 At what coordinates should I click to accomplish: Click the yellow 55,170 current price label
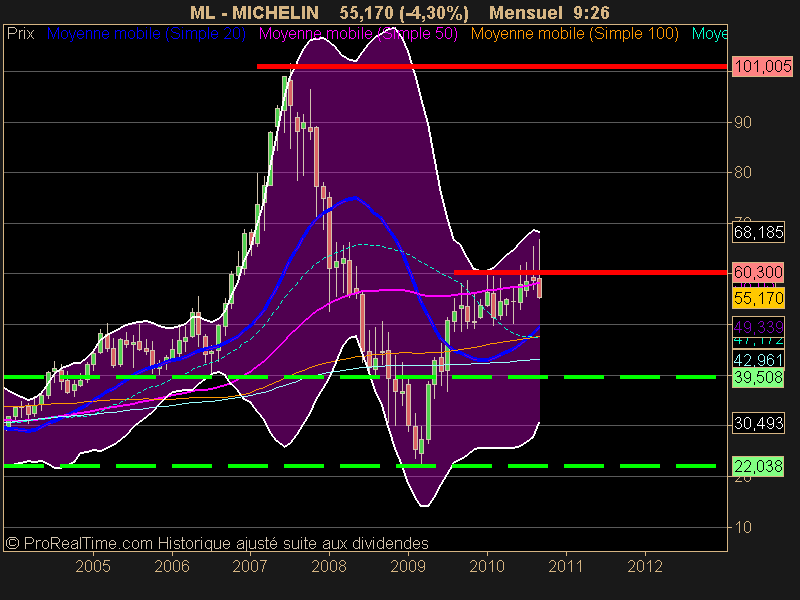758,298
